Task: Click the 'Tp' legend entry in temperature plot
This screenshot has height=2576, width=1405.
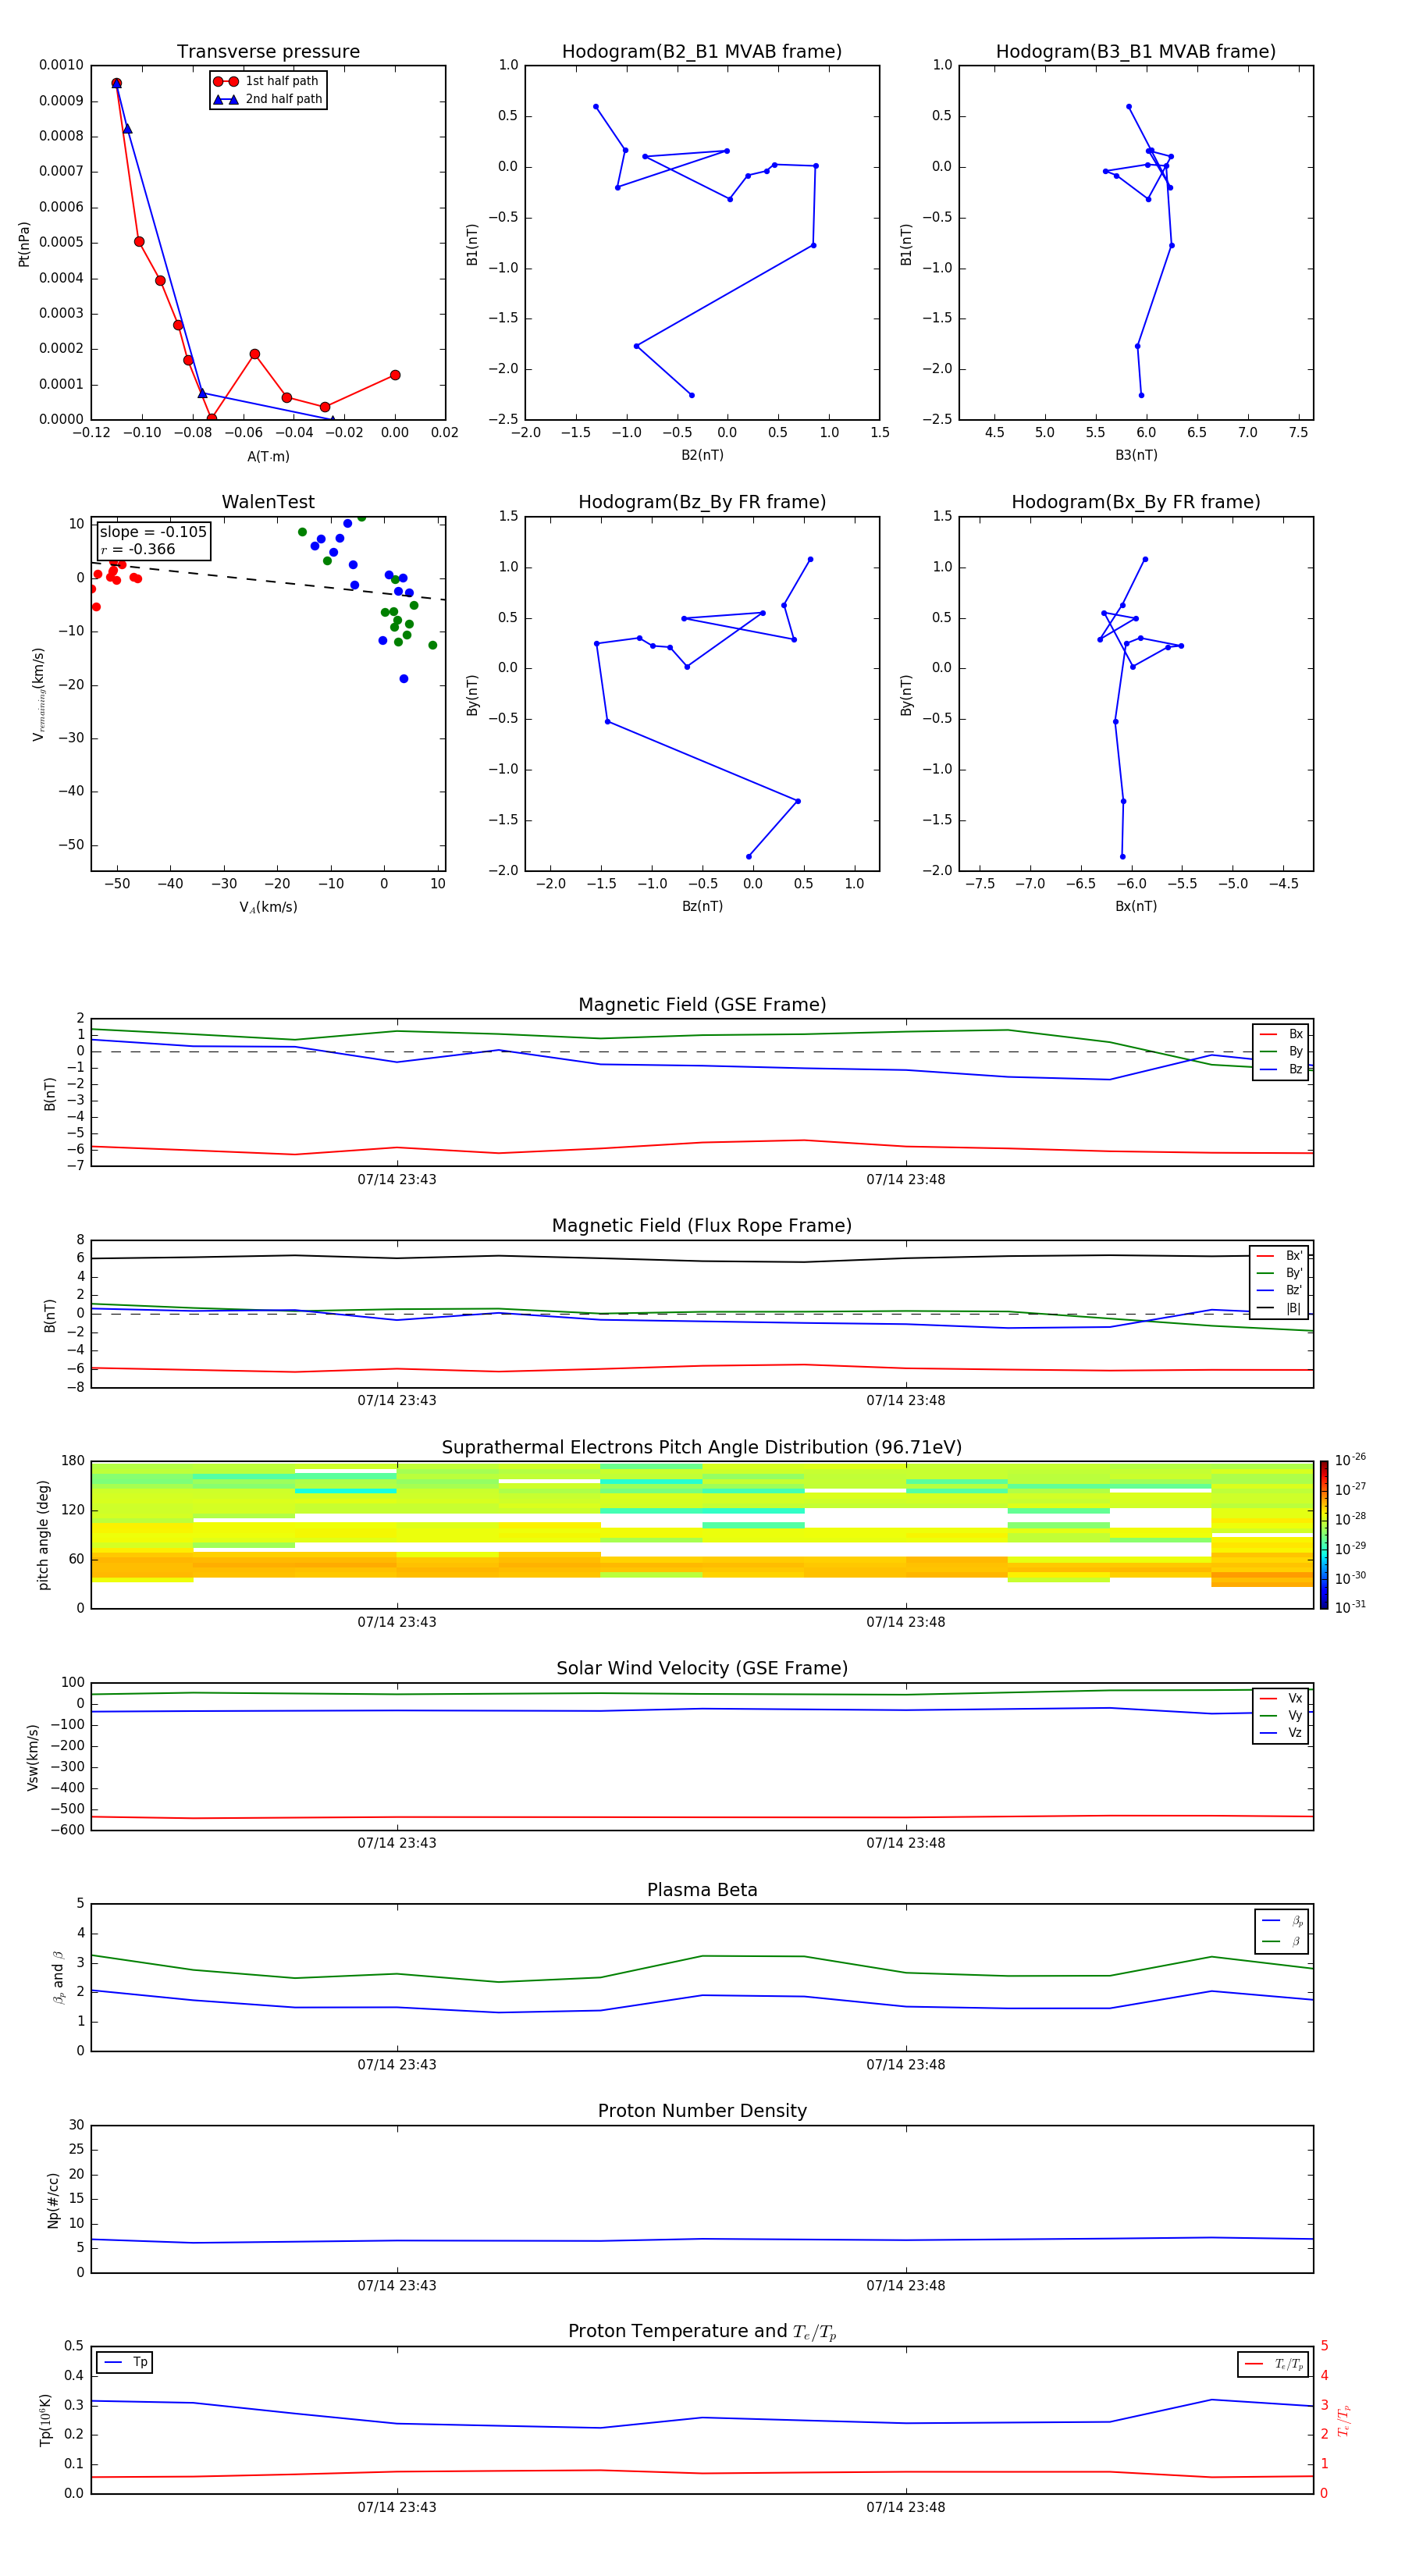Action: click(x=124, y=2362)
